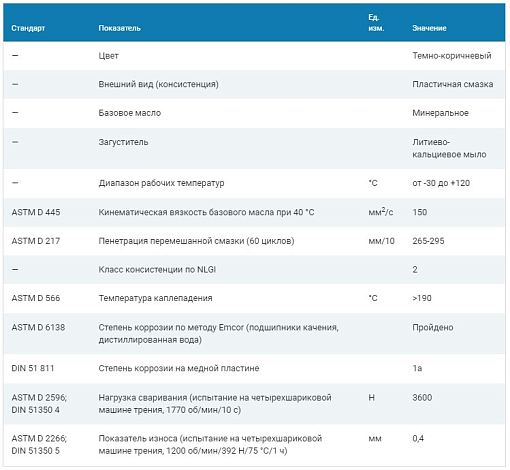Click the Стандарт column header
This screenshot has height=470, width=510.
[28, 28]
